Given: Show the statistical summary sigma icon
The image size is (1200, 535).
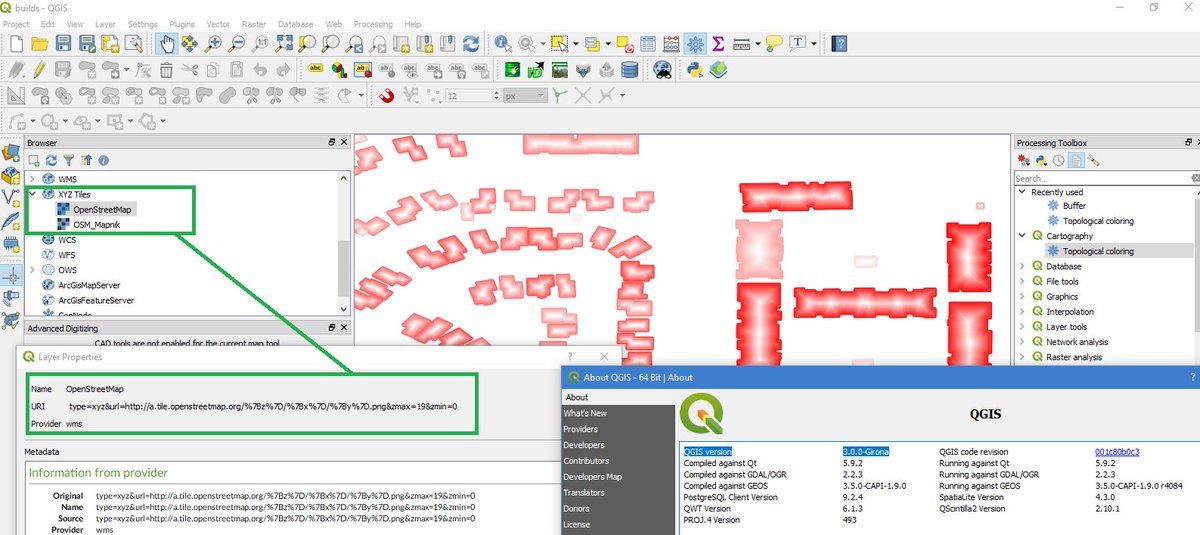Looking at the screenshot, I should pyautogui.click(x=718, y=44).
